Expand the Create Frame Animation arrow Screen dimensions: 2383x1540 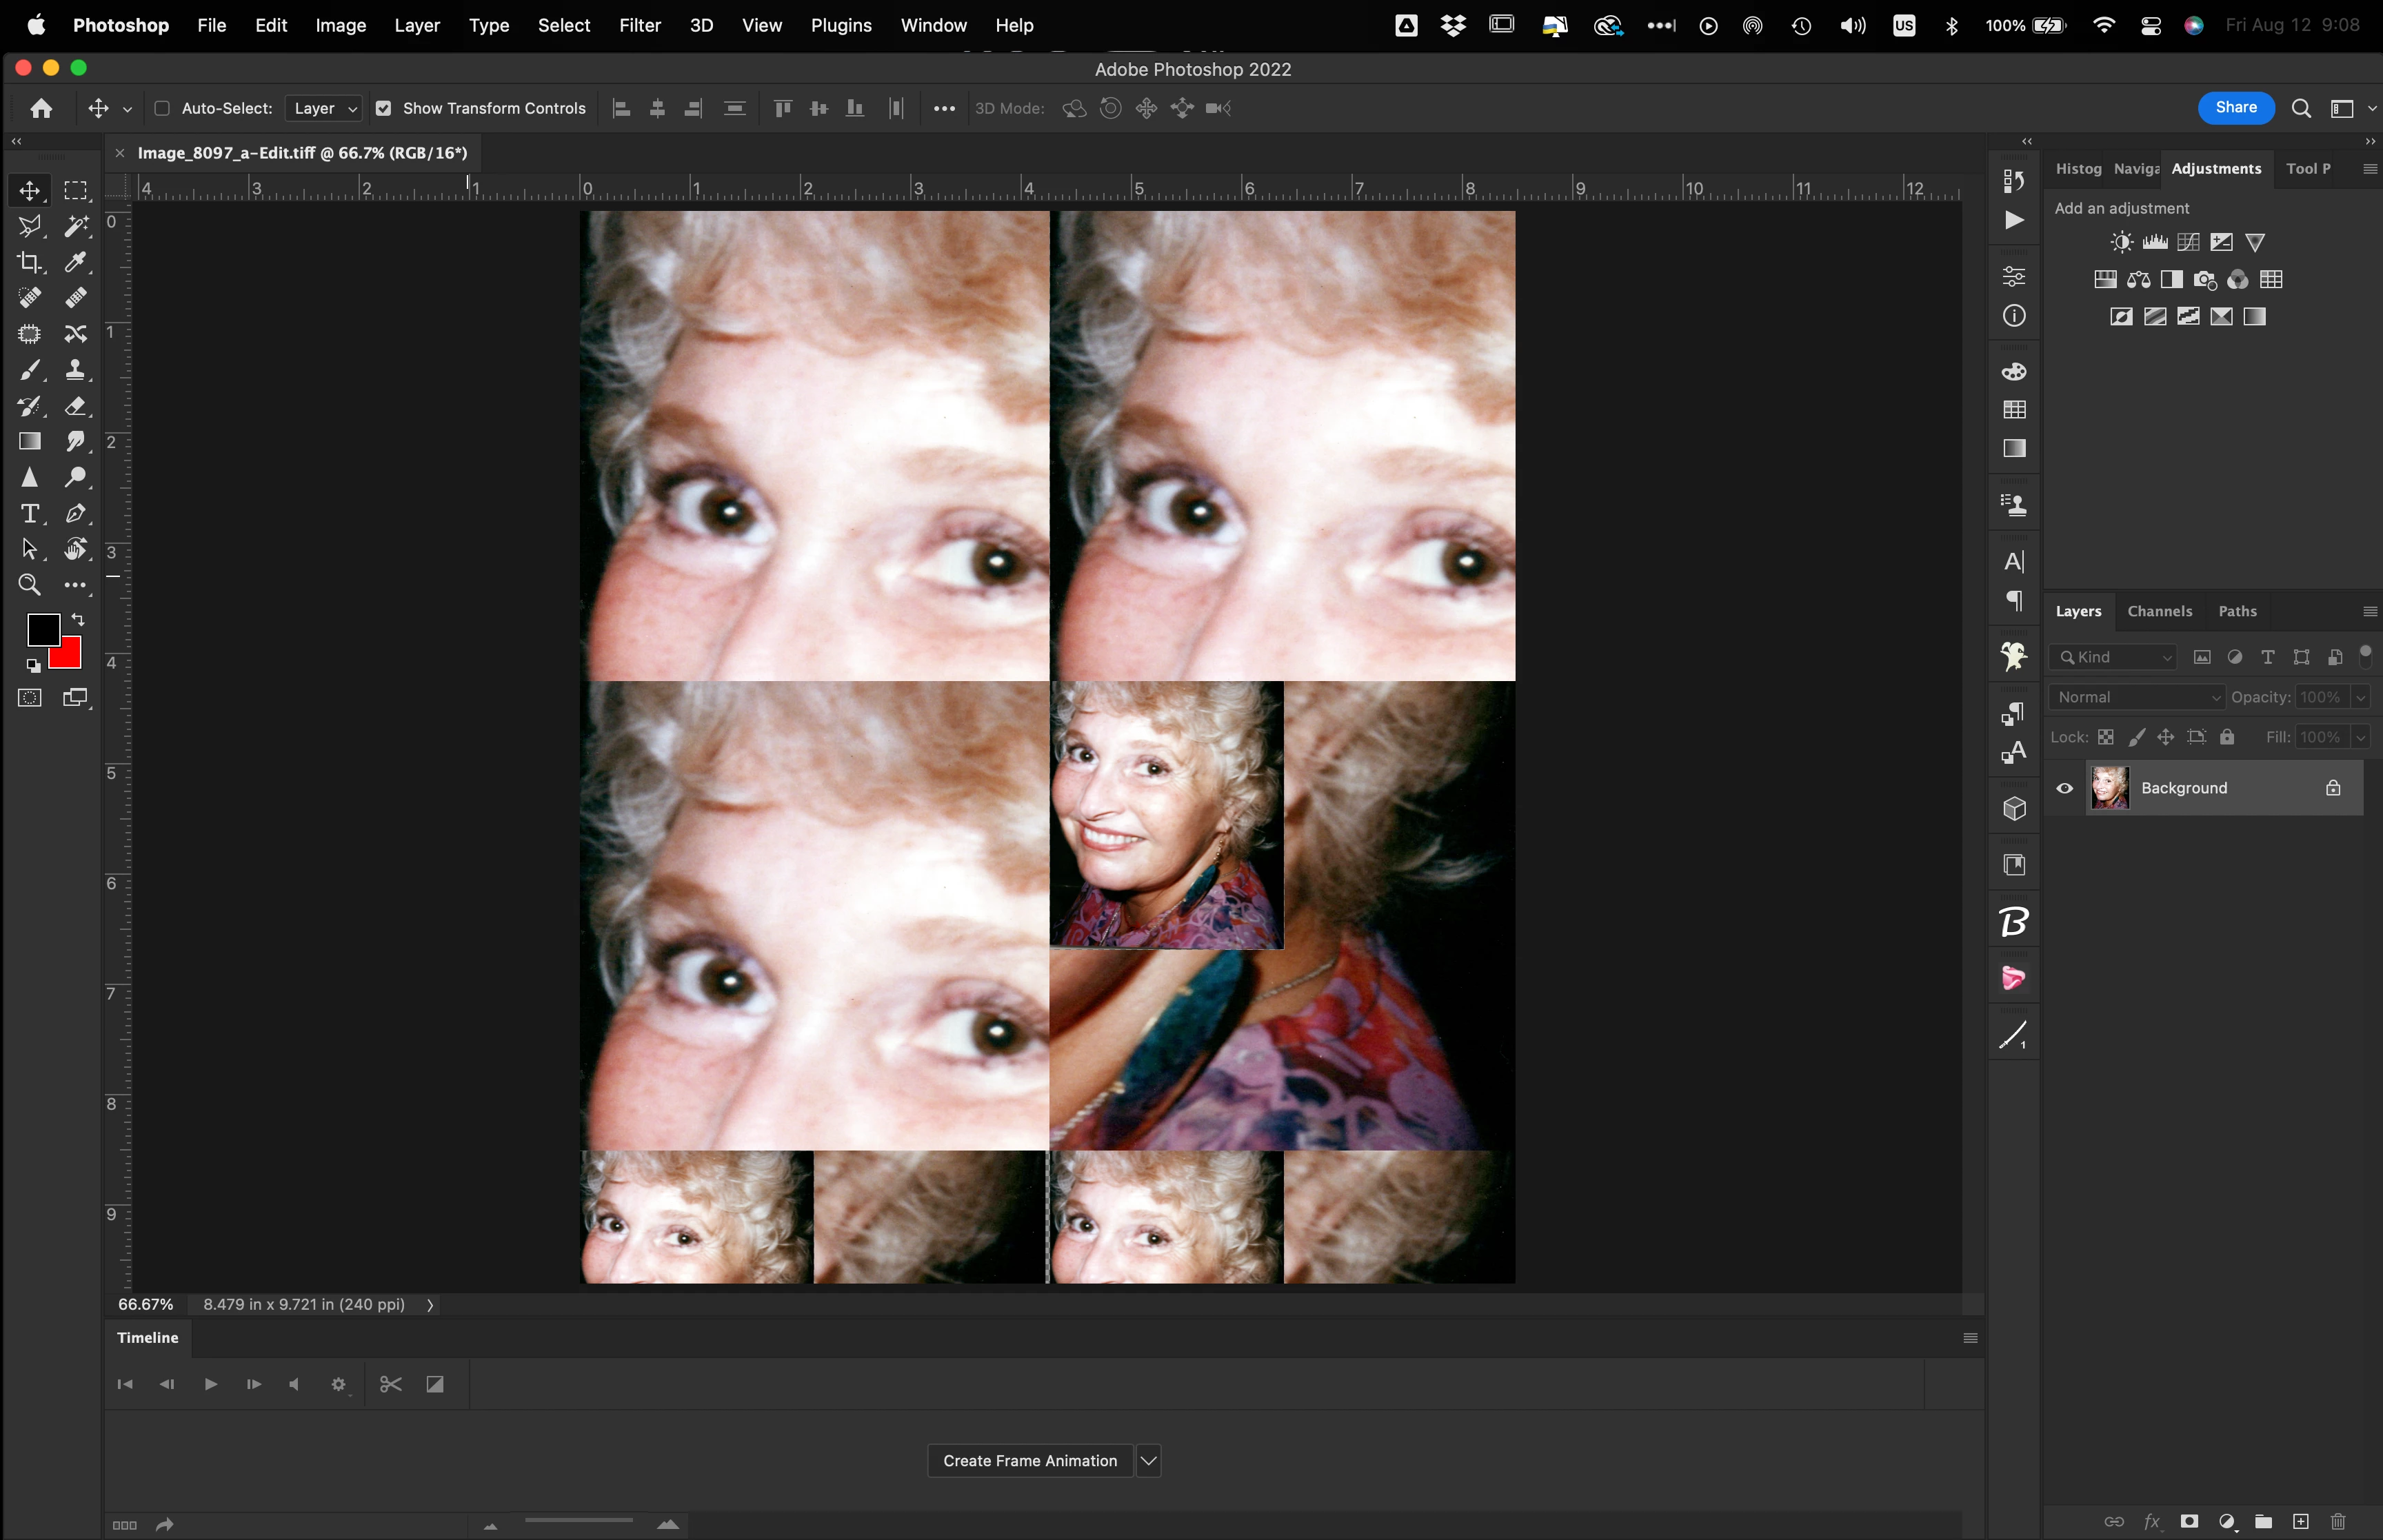tap(1148, 1460)
